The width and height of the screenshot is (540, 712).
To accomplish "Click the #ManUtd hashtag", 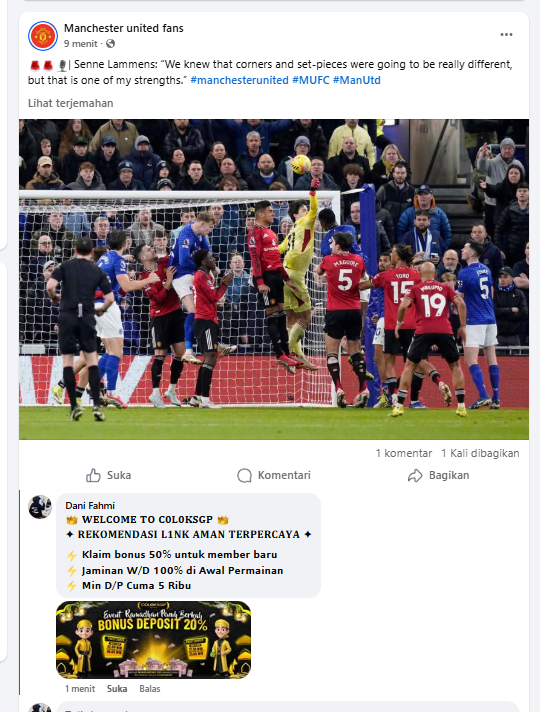I will 357,80.
